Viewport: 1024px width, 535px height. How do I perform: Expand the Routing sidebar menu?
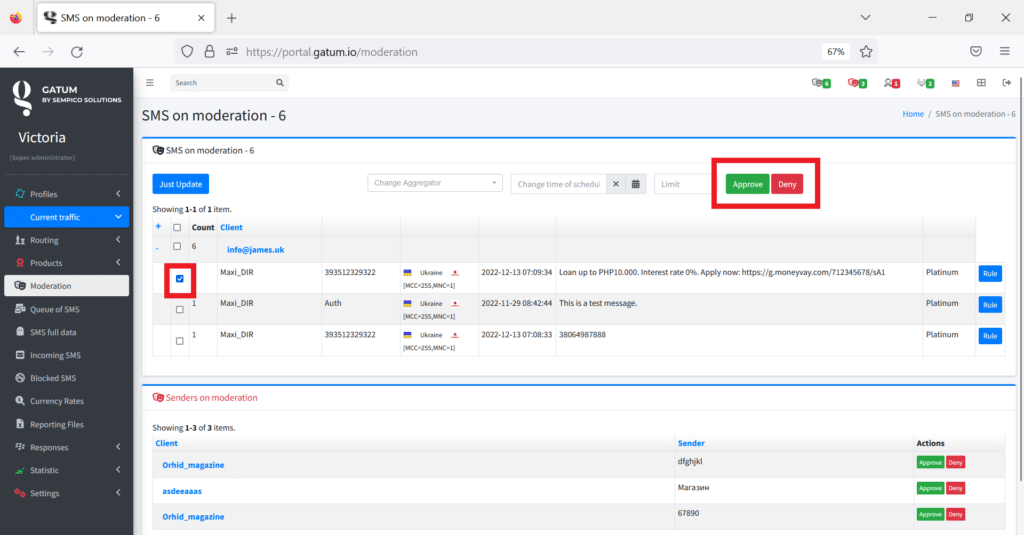point(67,240)
